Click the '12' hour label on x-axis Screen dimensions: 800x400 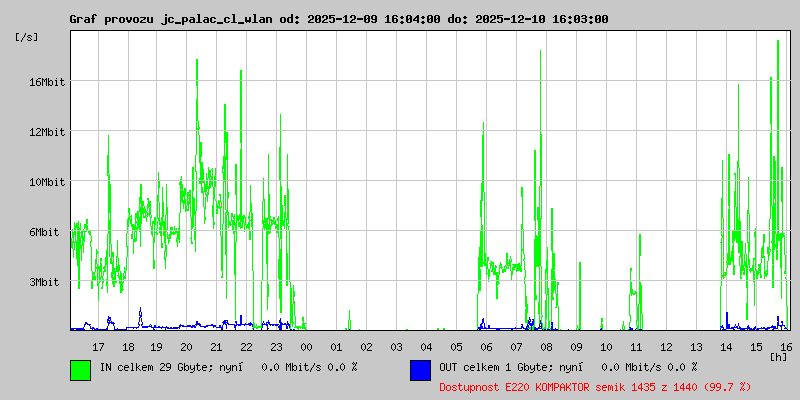click(x=666, y=347)
